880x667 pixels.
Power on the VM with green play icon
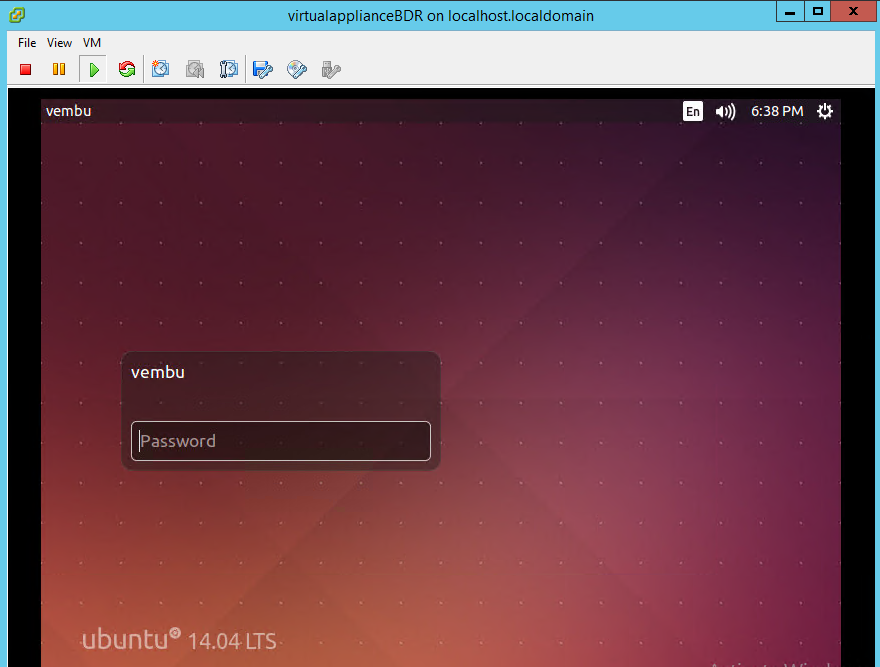pyautogui.click(x=94, y=70)
